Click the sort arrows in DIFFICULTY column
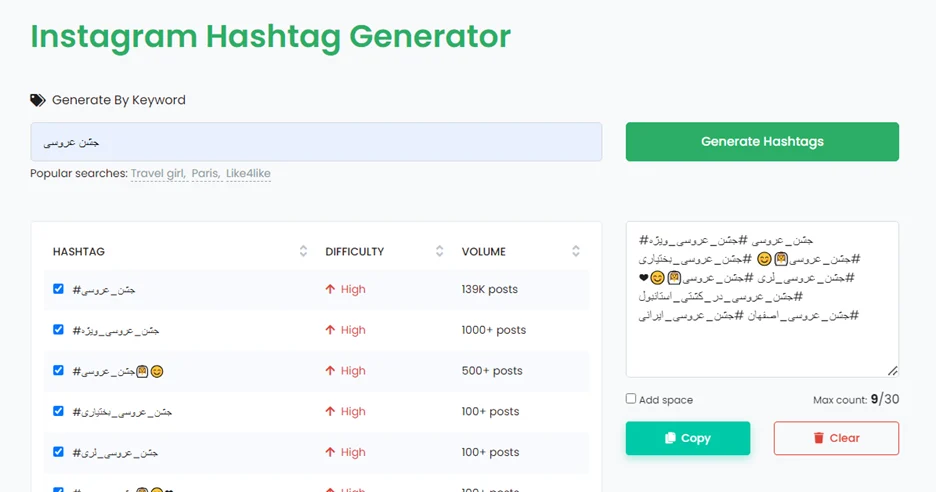The image size is (936, 492). [x=439, y=251]
